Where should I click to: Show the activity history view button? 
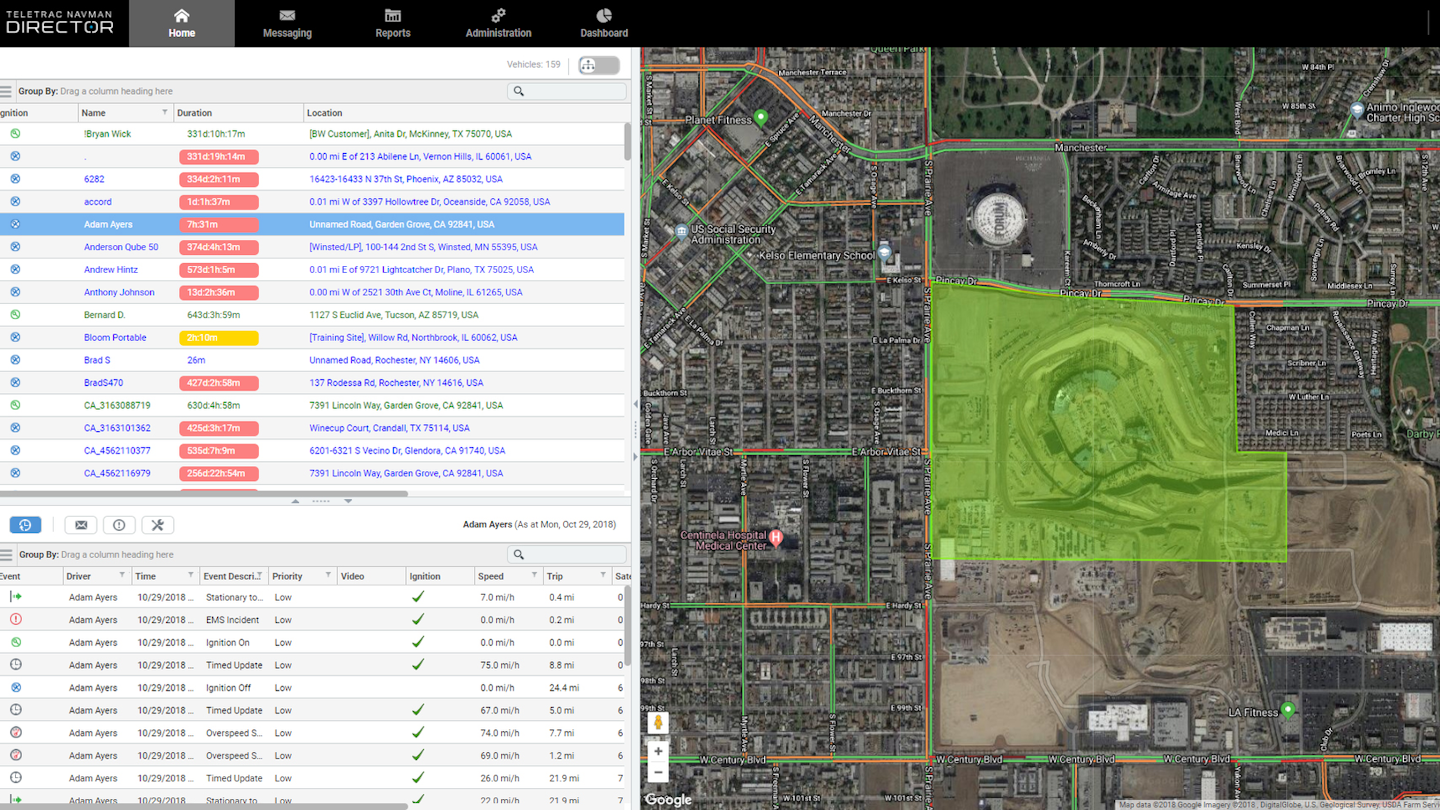pyautogui.click(x=25, y=525)
